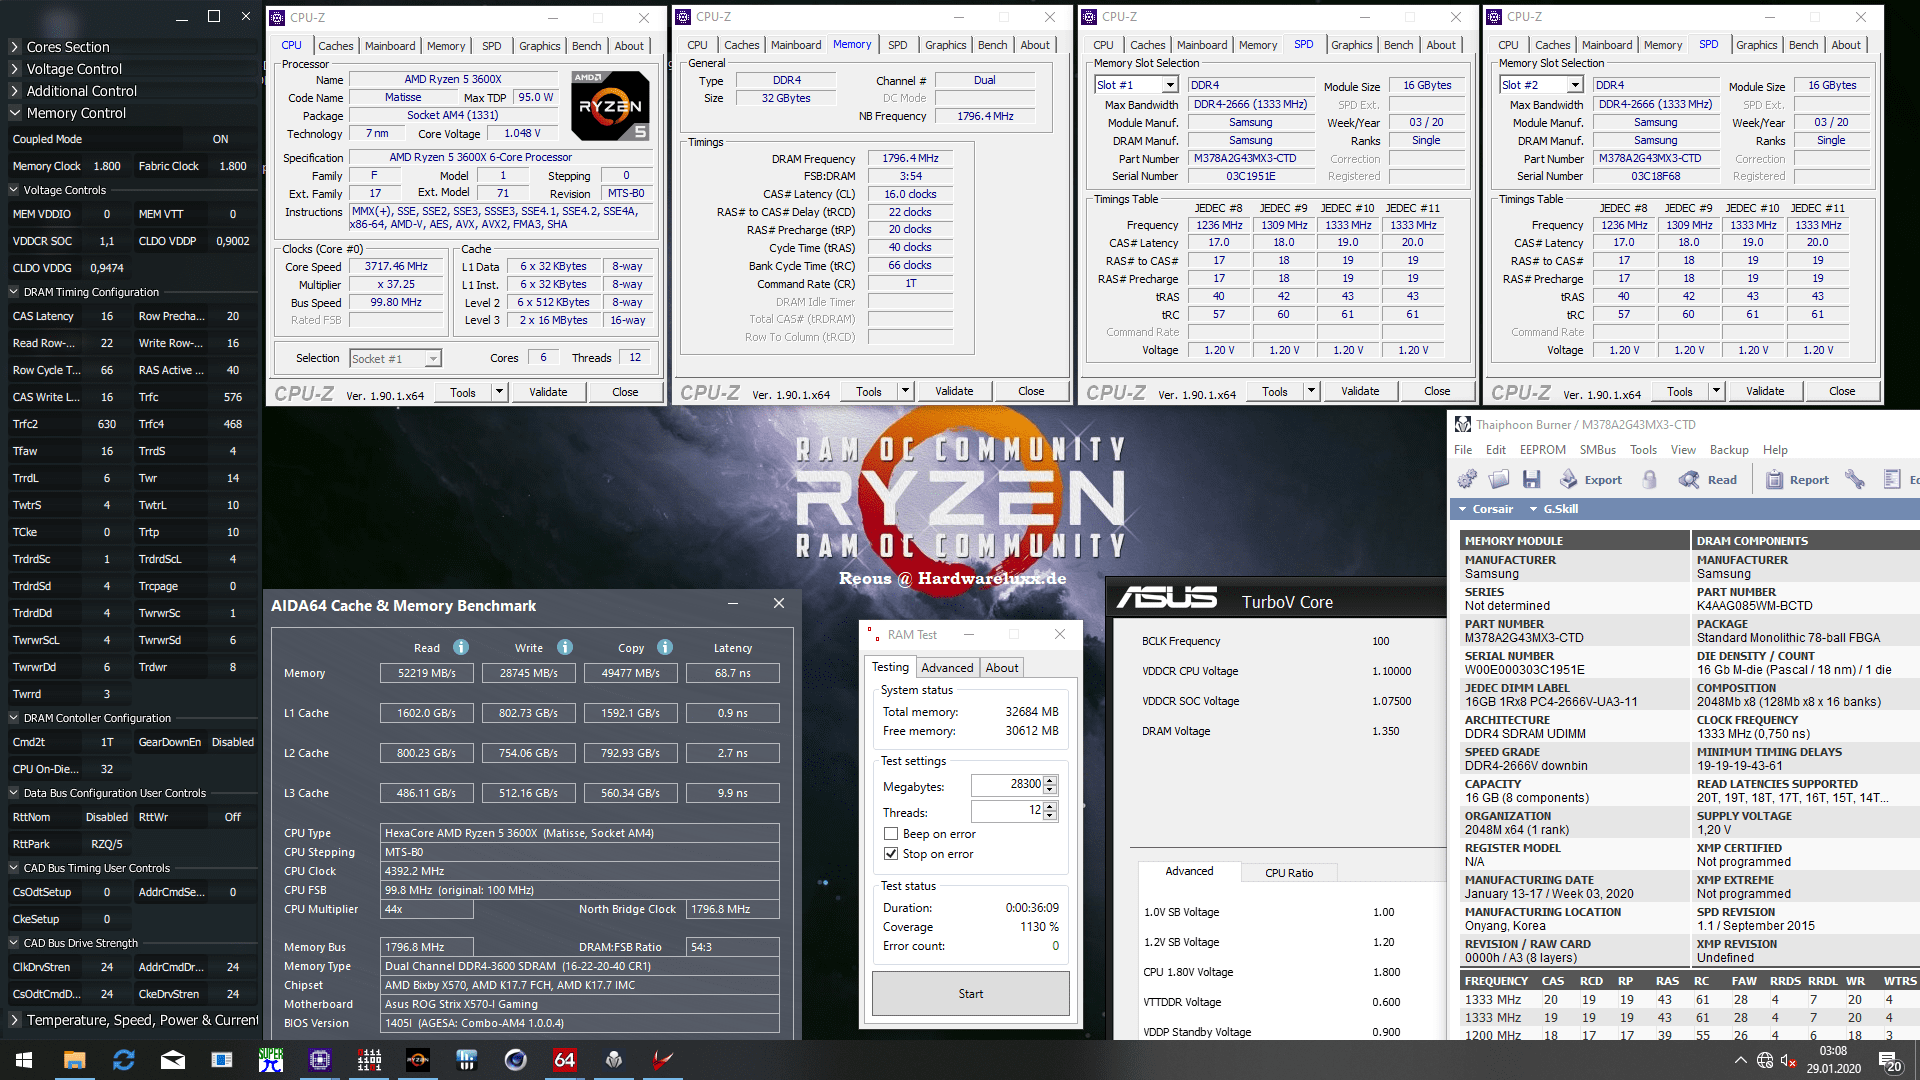Open EEPROM menu in Thaiphoon Burner
Viewport: 1920px width, 1080px height.
click(x=1543, y=450)
